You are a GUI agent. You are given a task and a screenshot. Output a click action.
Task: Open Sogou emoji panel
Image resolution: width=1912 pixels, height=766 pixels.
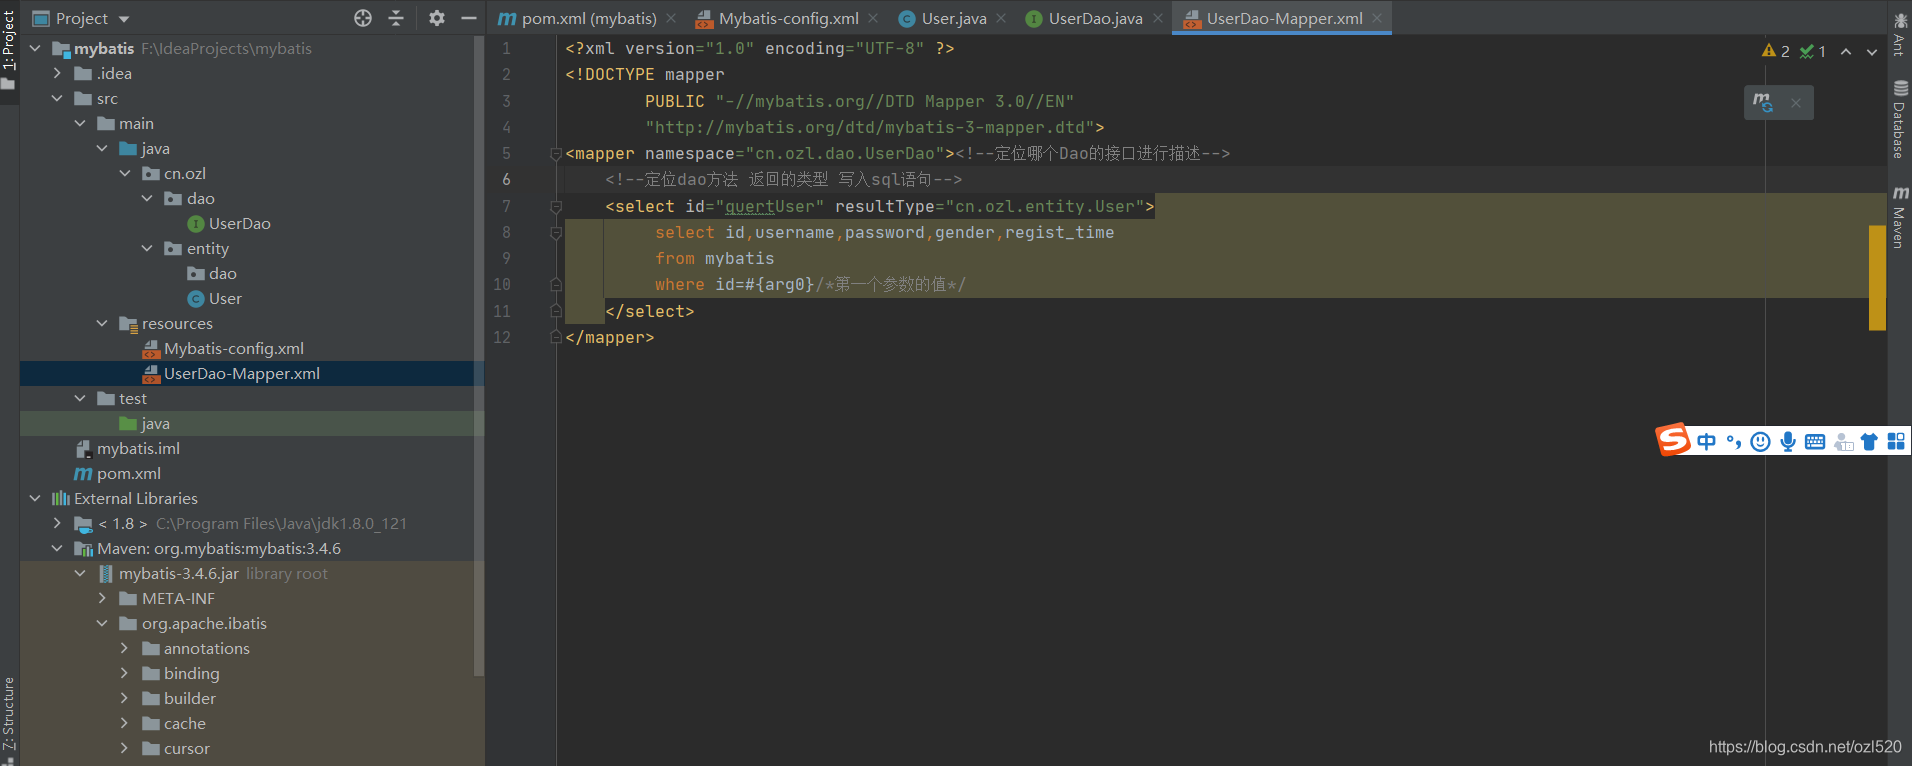pyautogui.click(x=1761, y=442)
